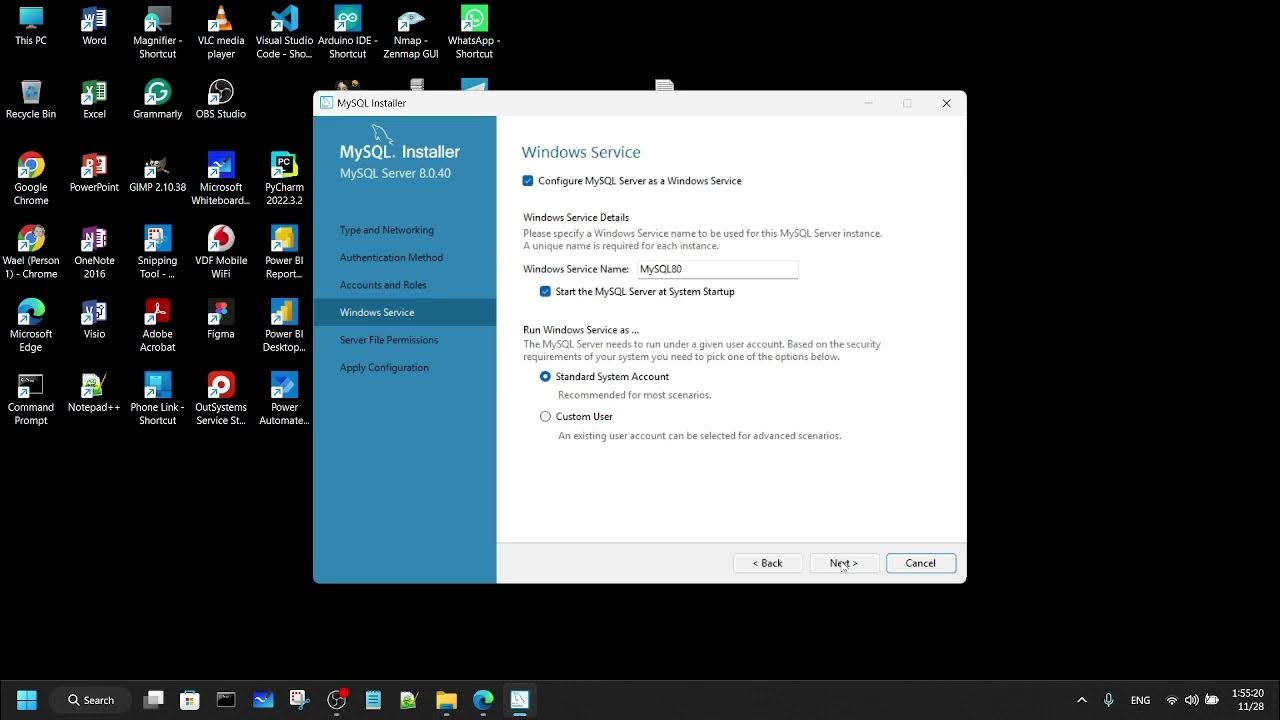The height and width of the screenshot is (720, 1280).
Task: Select the Nmap Zenmap GUI icon
Action: click(x=411, y=32)
